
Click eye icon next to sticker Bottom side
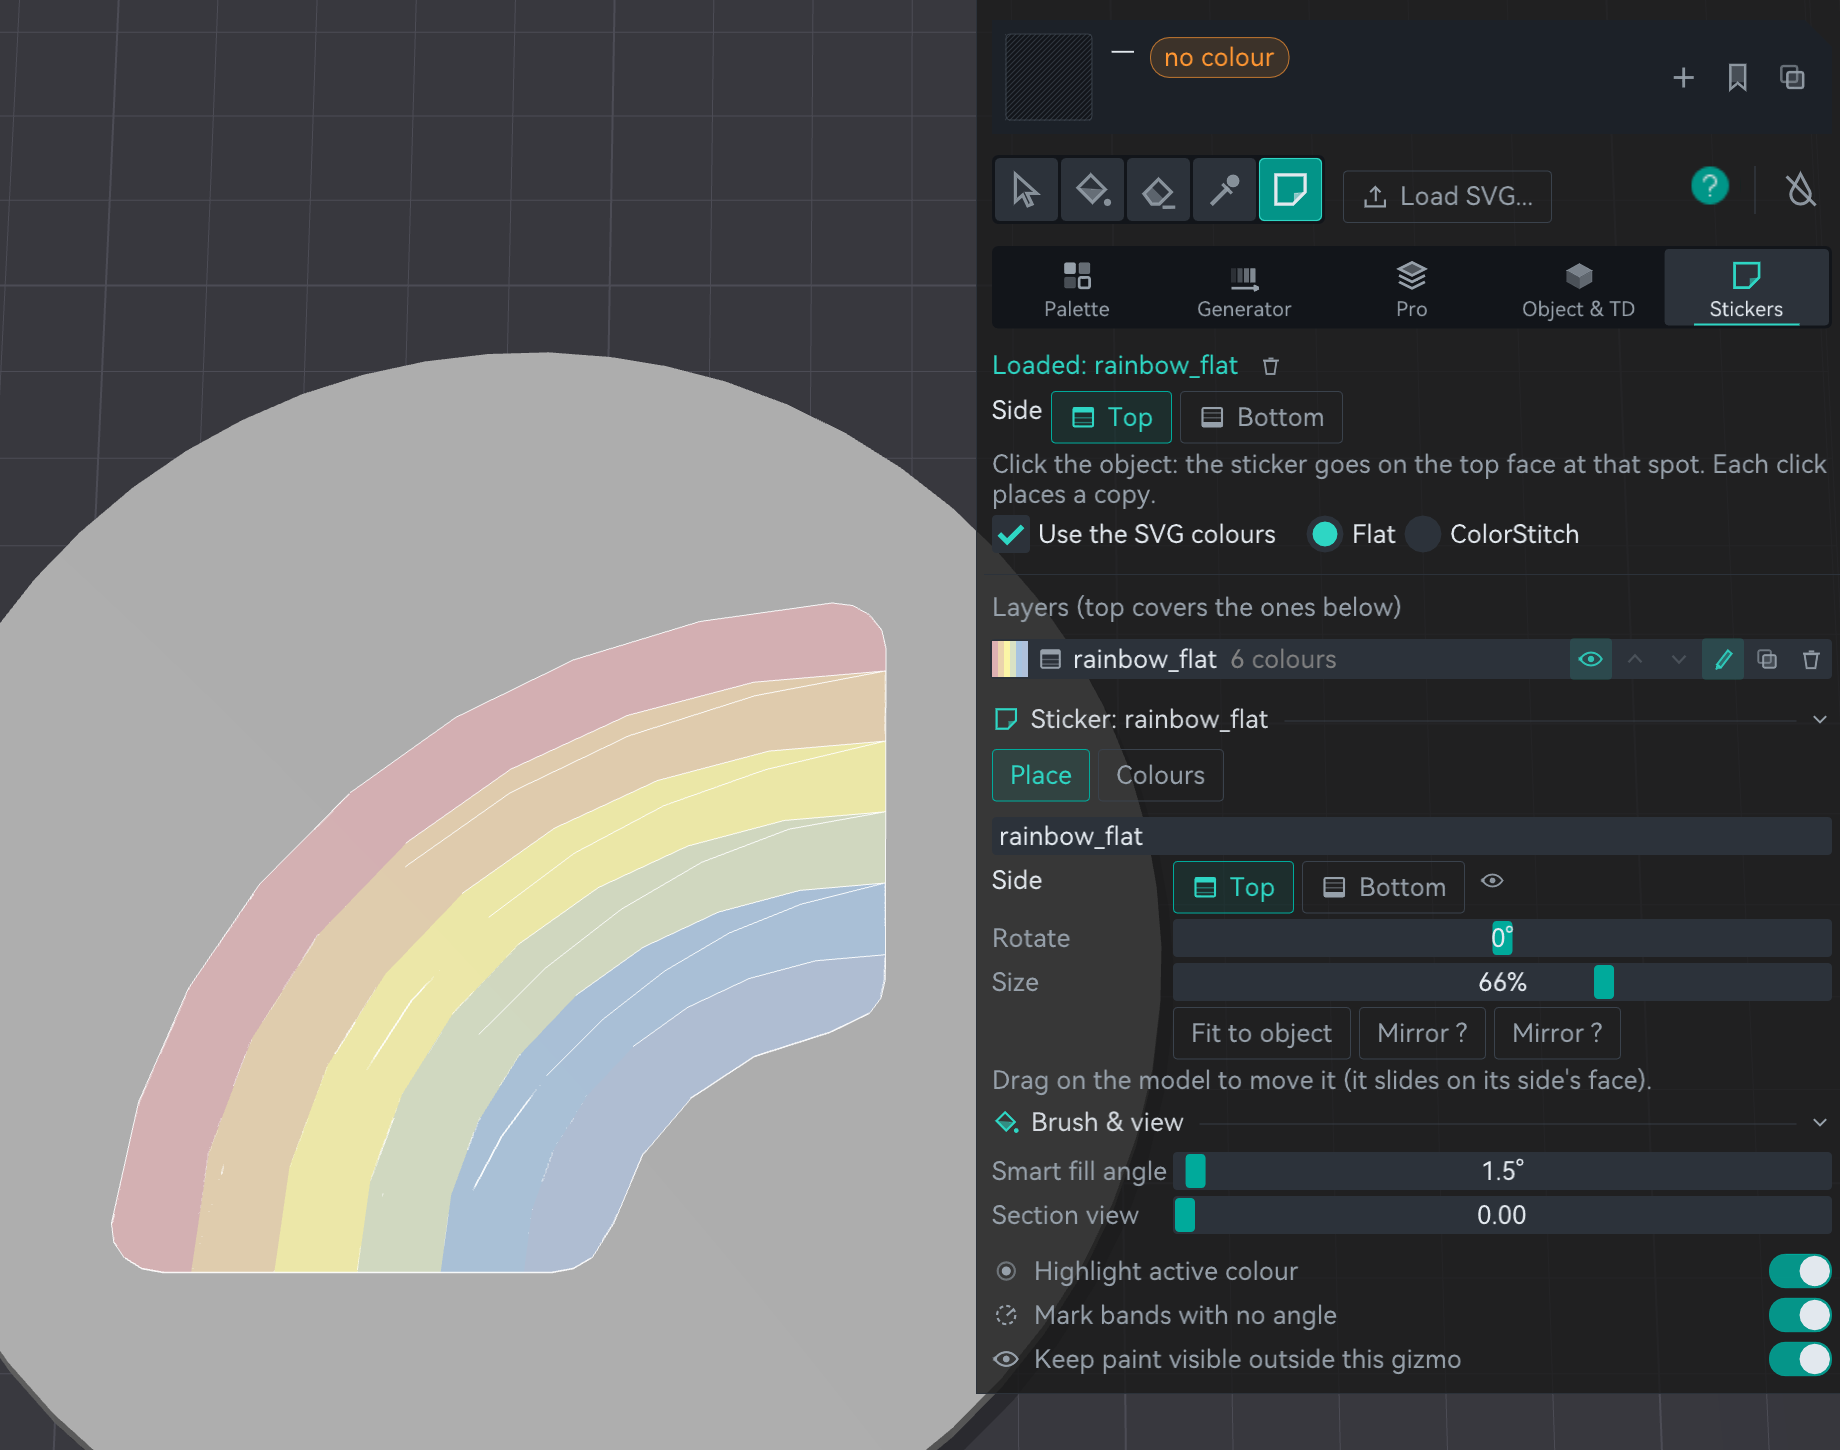1492,881
